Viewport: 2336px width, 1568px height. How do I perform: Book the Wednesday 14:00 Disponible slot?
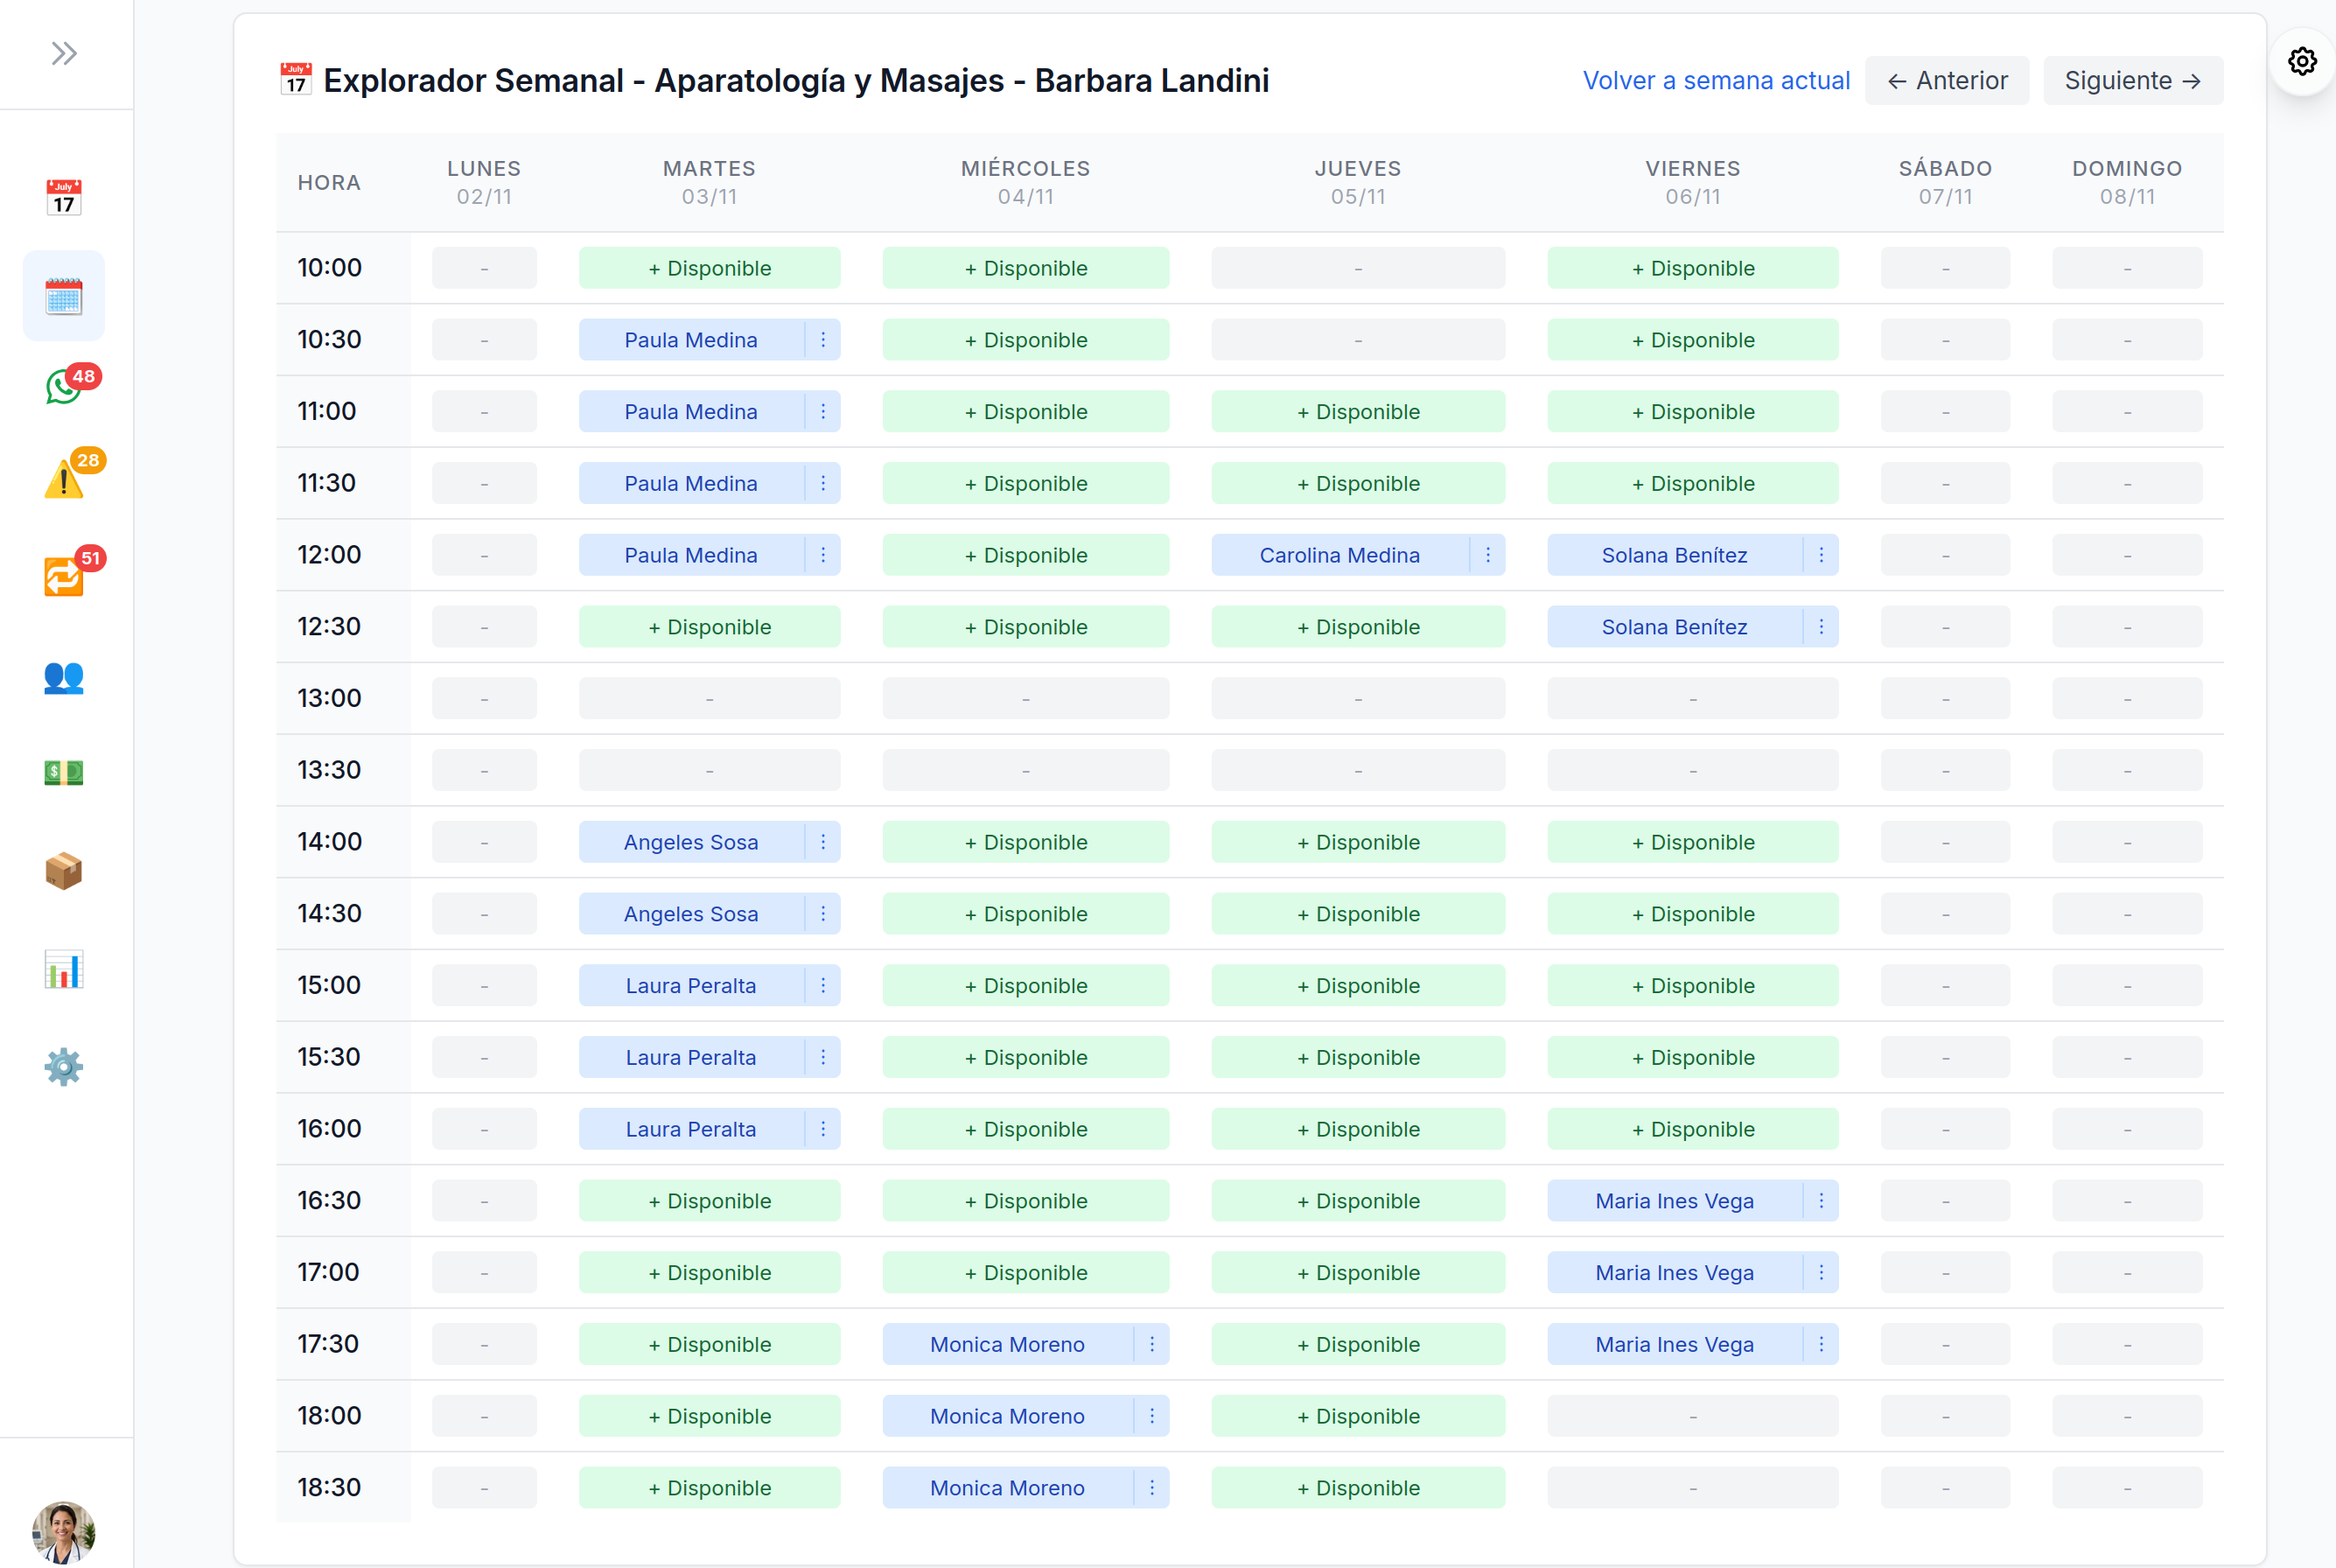click(1026, 842)
